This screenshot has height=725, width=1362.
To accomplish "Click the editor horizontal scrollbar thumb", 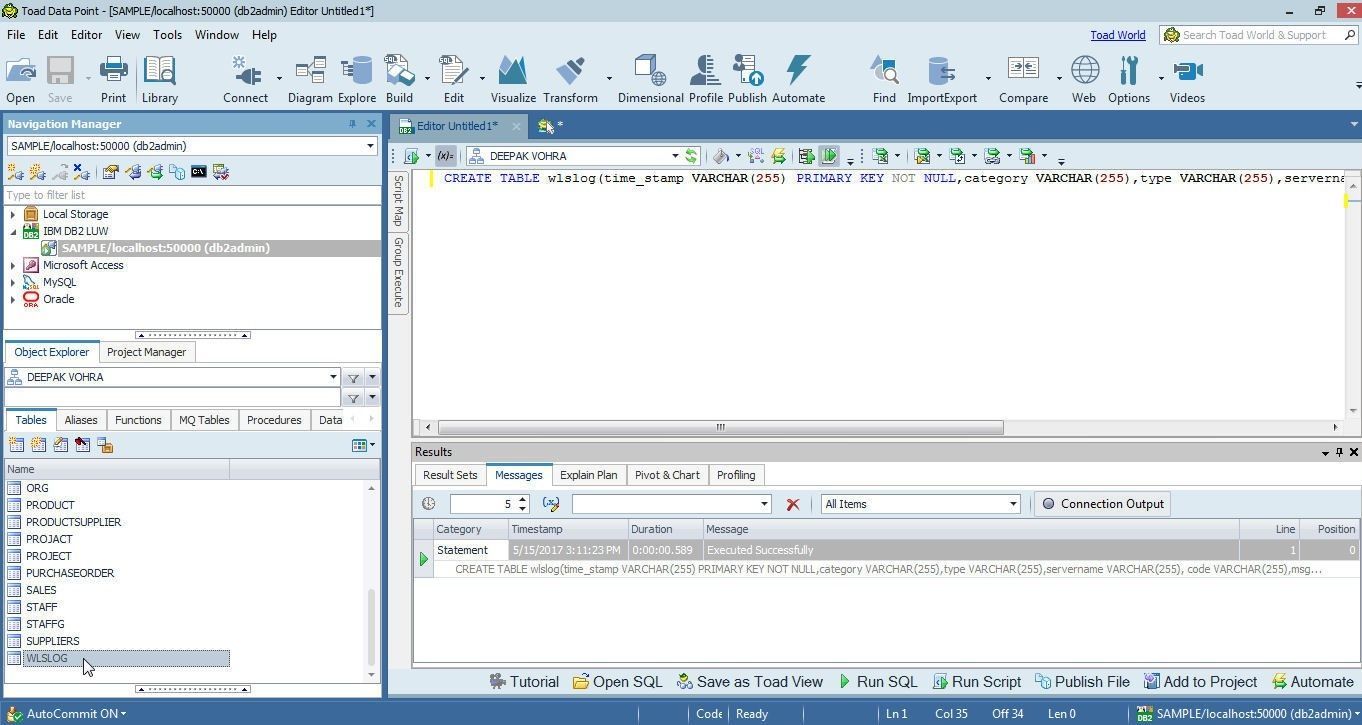I will click(720, 427).
